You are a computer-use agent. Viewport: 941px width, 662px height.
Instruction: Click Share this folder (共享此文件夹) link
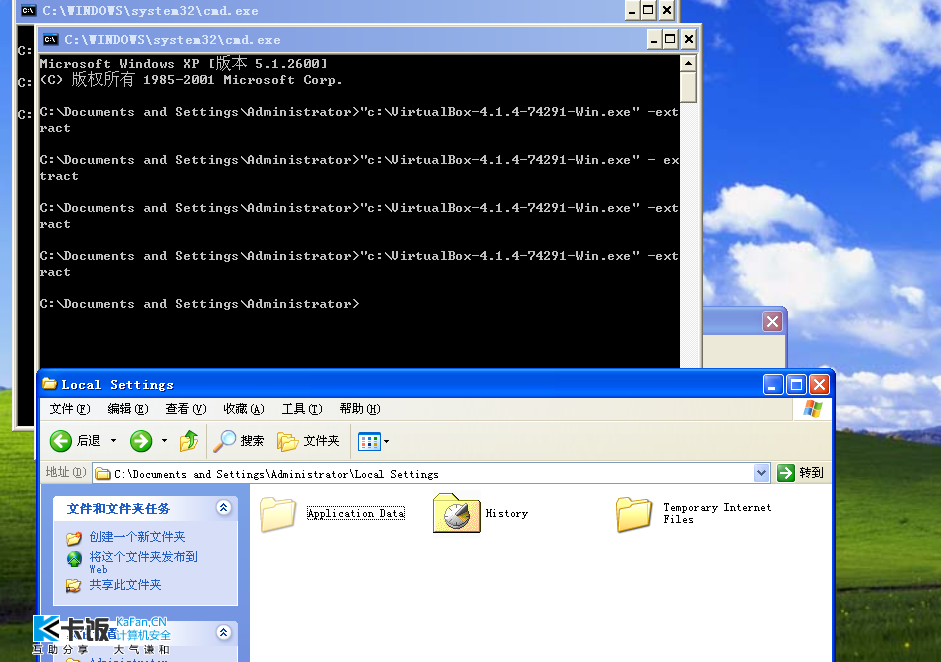click(x=125, y=585)
